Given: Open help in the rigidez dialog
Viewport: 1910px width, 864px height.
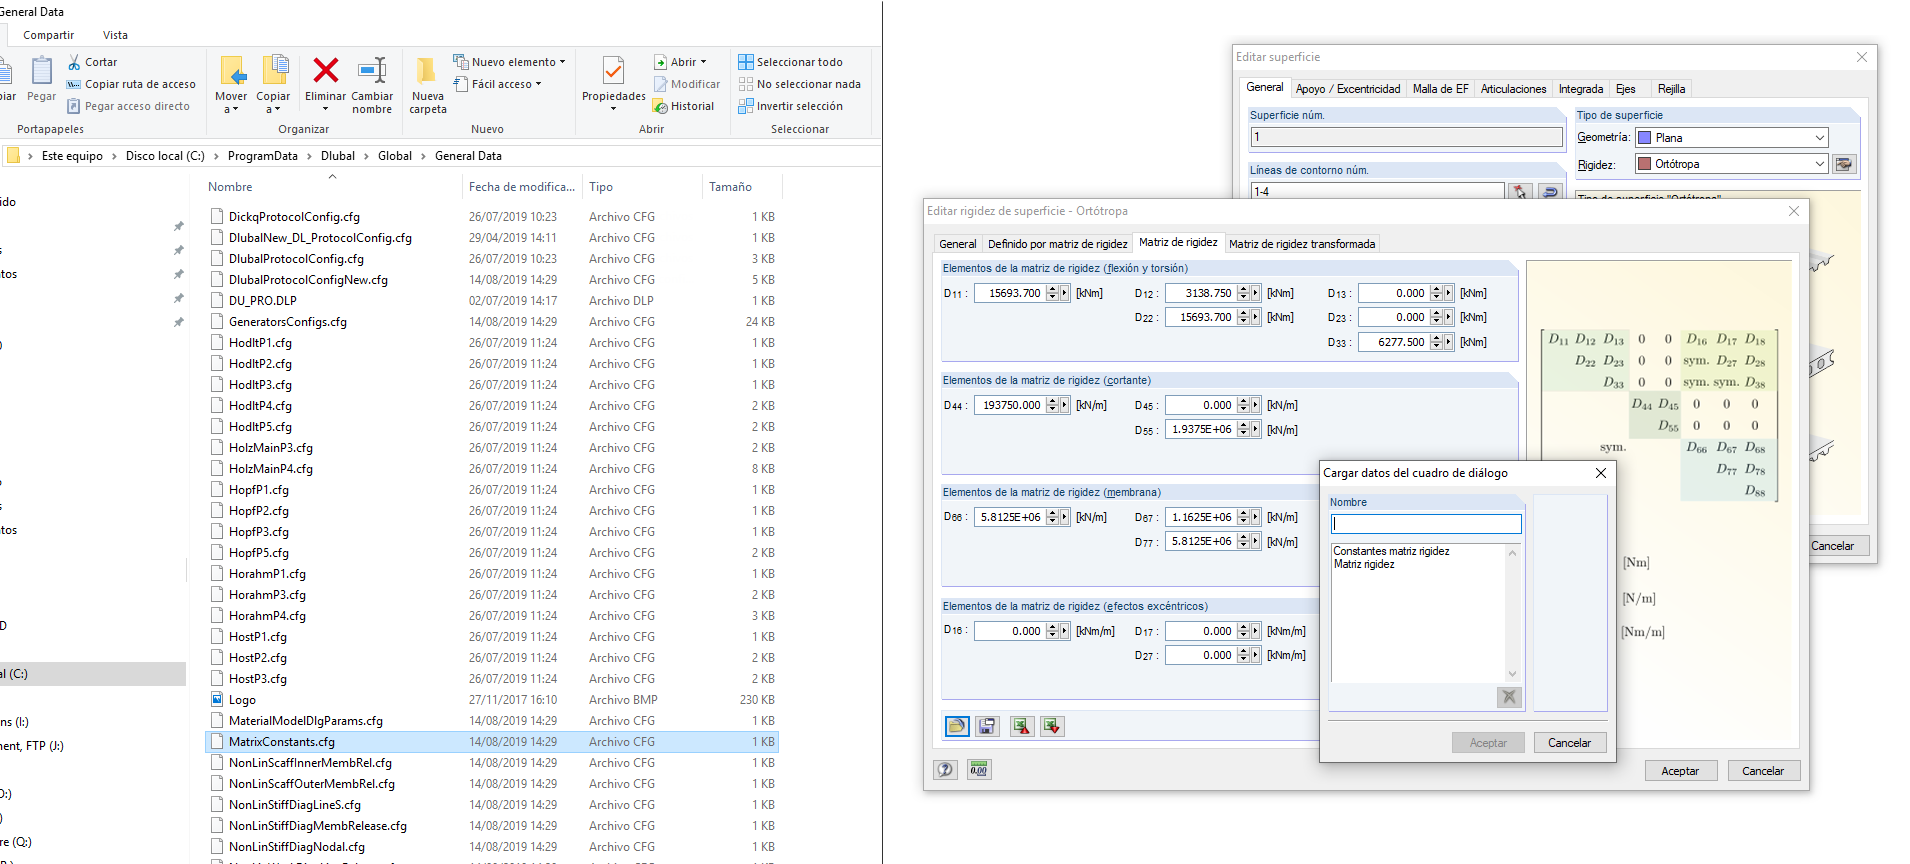Looking at the screenshot, I should point(945,769).
